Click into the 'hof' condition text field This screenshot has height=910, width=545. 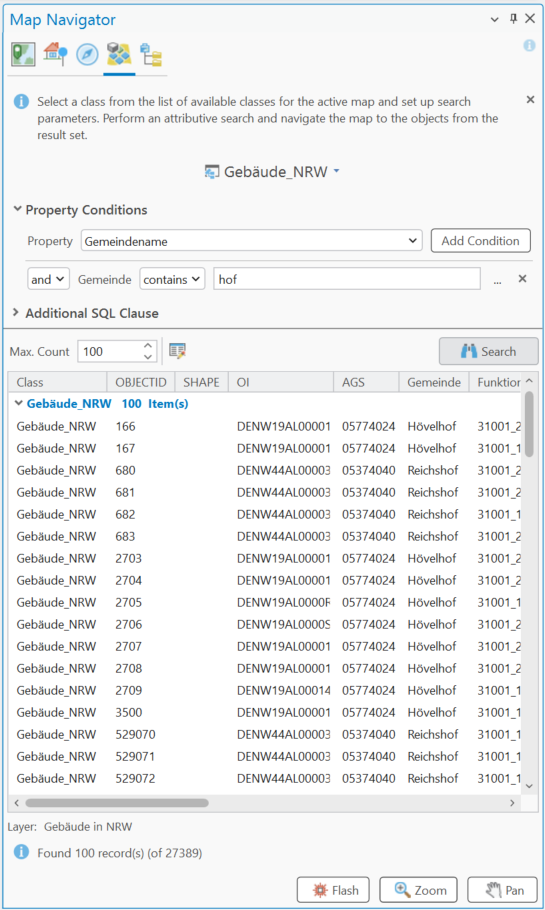point(347,279)
